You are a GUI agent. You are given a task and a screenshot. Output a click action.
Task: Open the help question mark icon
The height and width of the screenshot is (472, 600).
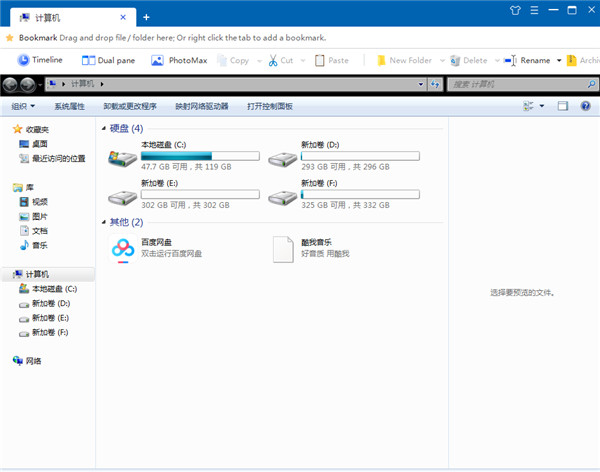tap(585, 106)
